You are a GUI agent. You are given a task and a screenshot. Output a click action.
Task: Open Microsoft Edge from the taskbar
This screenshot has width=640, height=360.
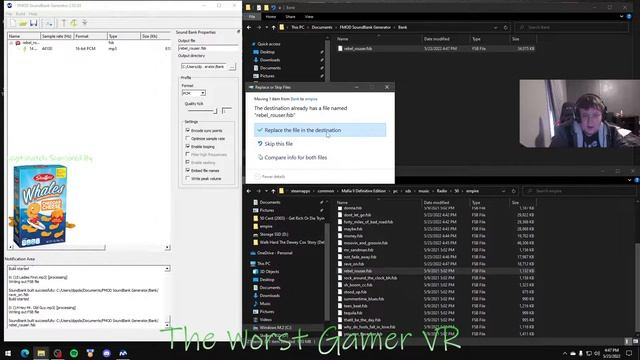[x=25, y=353]
